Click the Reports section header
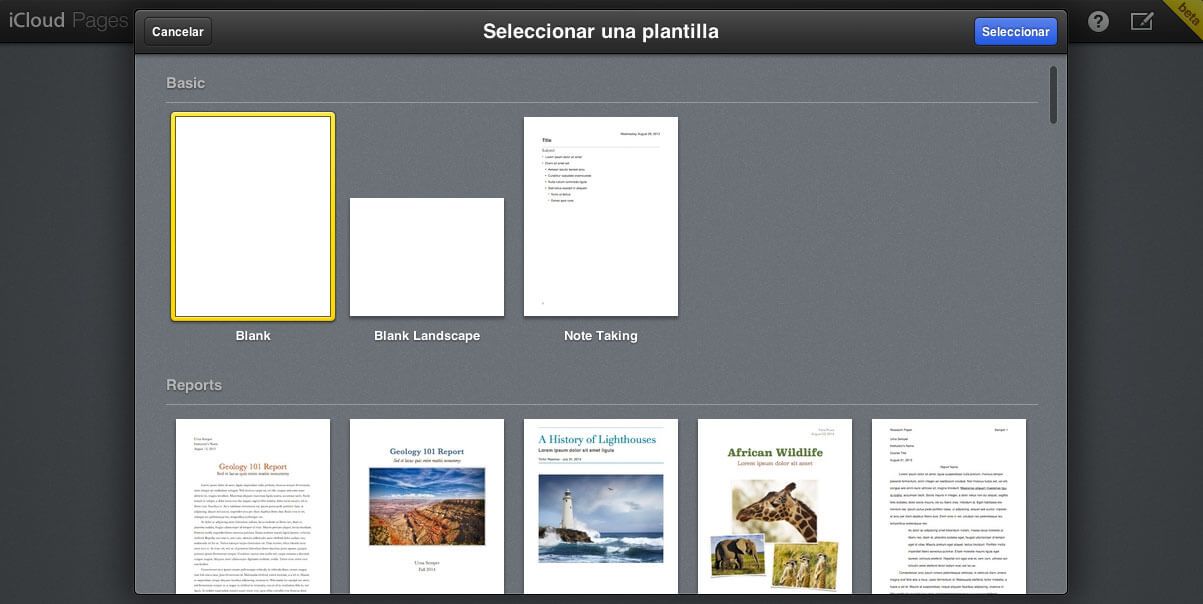Screen dimensions: 1203x604 [195, 384]
